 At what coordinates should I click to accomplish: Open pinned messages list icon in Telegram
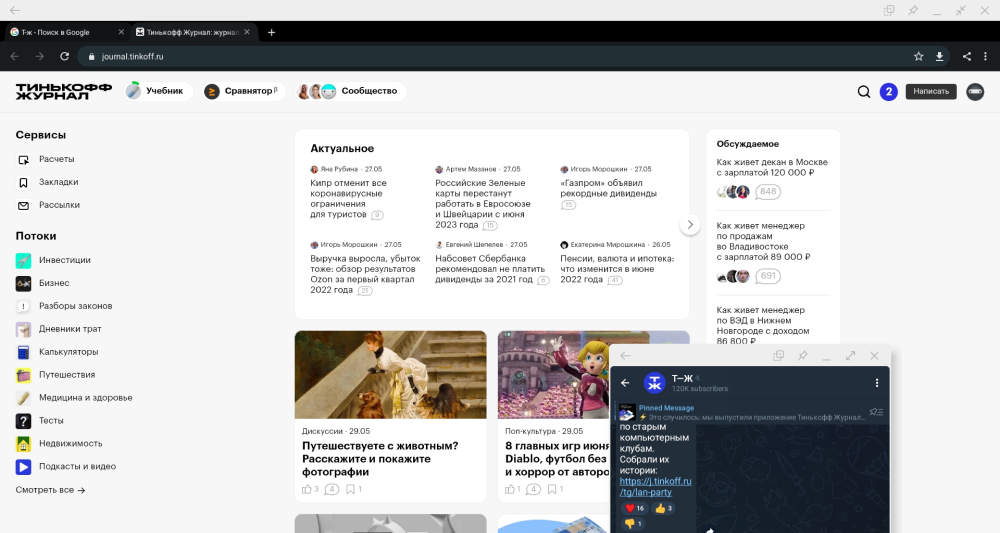(x=876, y=412)
